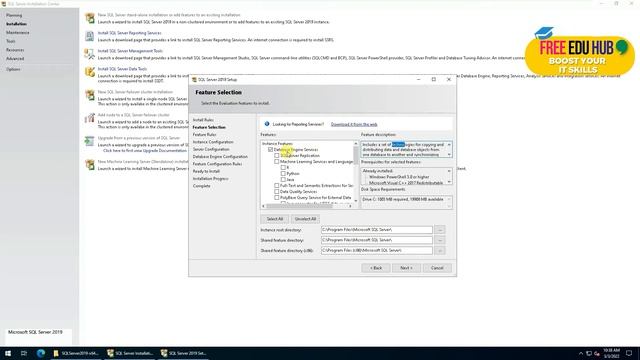Switch to the SQLServer2019 folder taskbar item
This screenshot has width=640, height=360.
76,353
